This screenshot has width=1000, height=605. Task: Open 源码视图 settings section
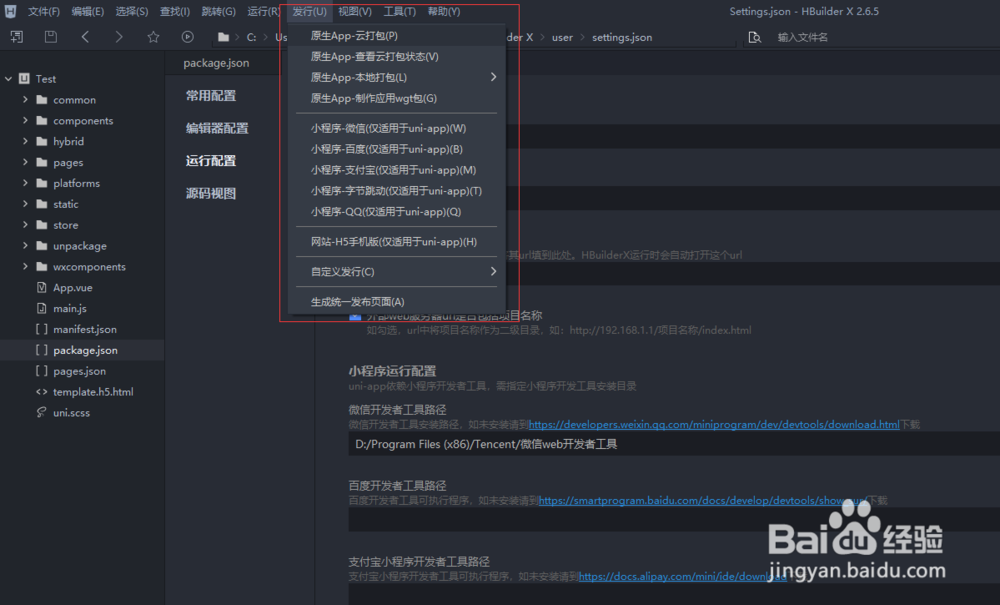(210, 193)
